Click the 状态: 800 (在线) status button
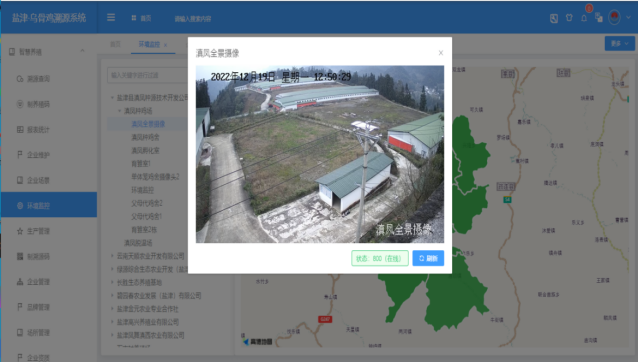The height and width of the screenshot is (362, 639). pos(380,258)
